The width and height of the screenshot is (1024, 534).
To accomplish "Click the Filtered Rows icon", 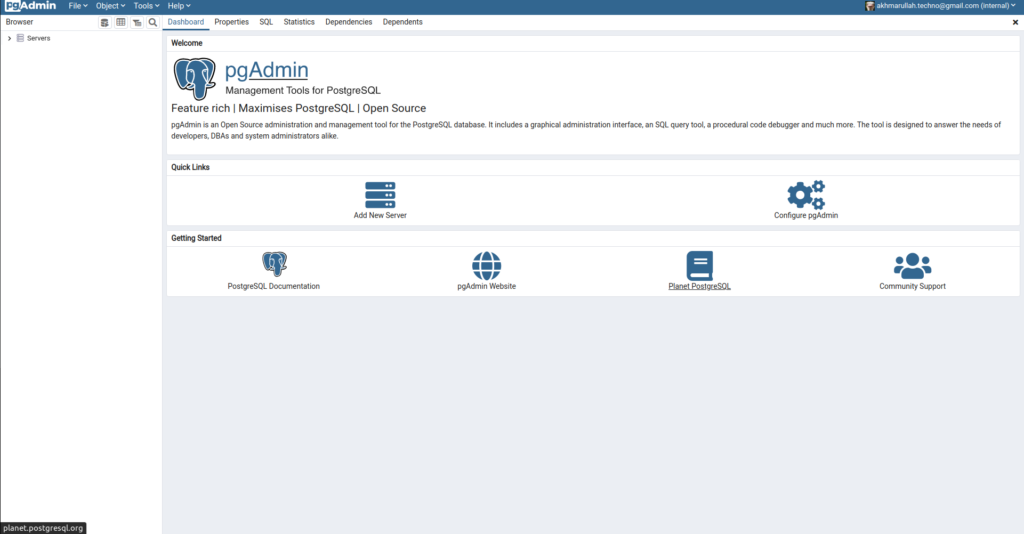I will (137, 22).
